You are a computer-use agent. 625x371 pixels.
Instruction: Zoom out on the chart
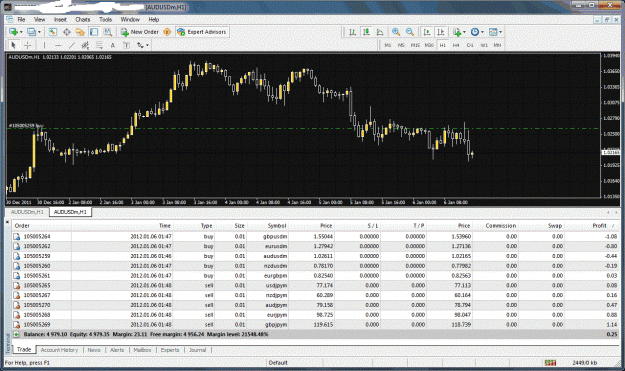pyautogui.click(x=409, y=32)
